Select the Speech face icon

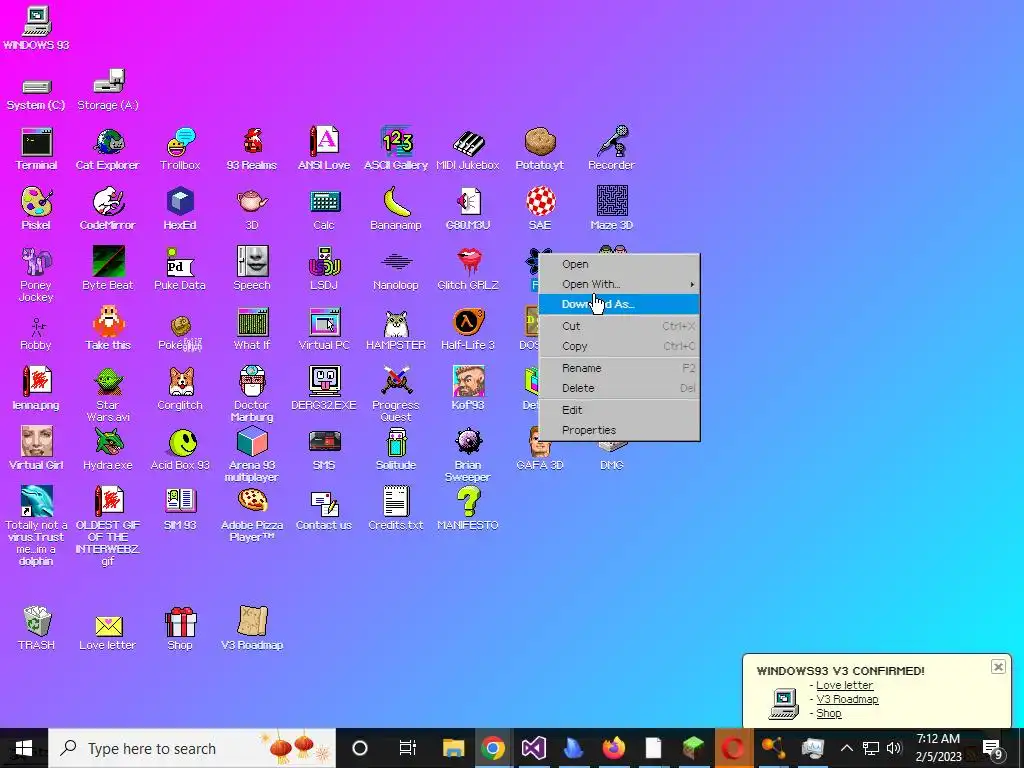point(252,269)
